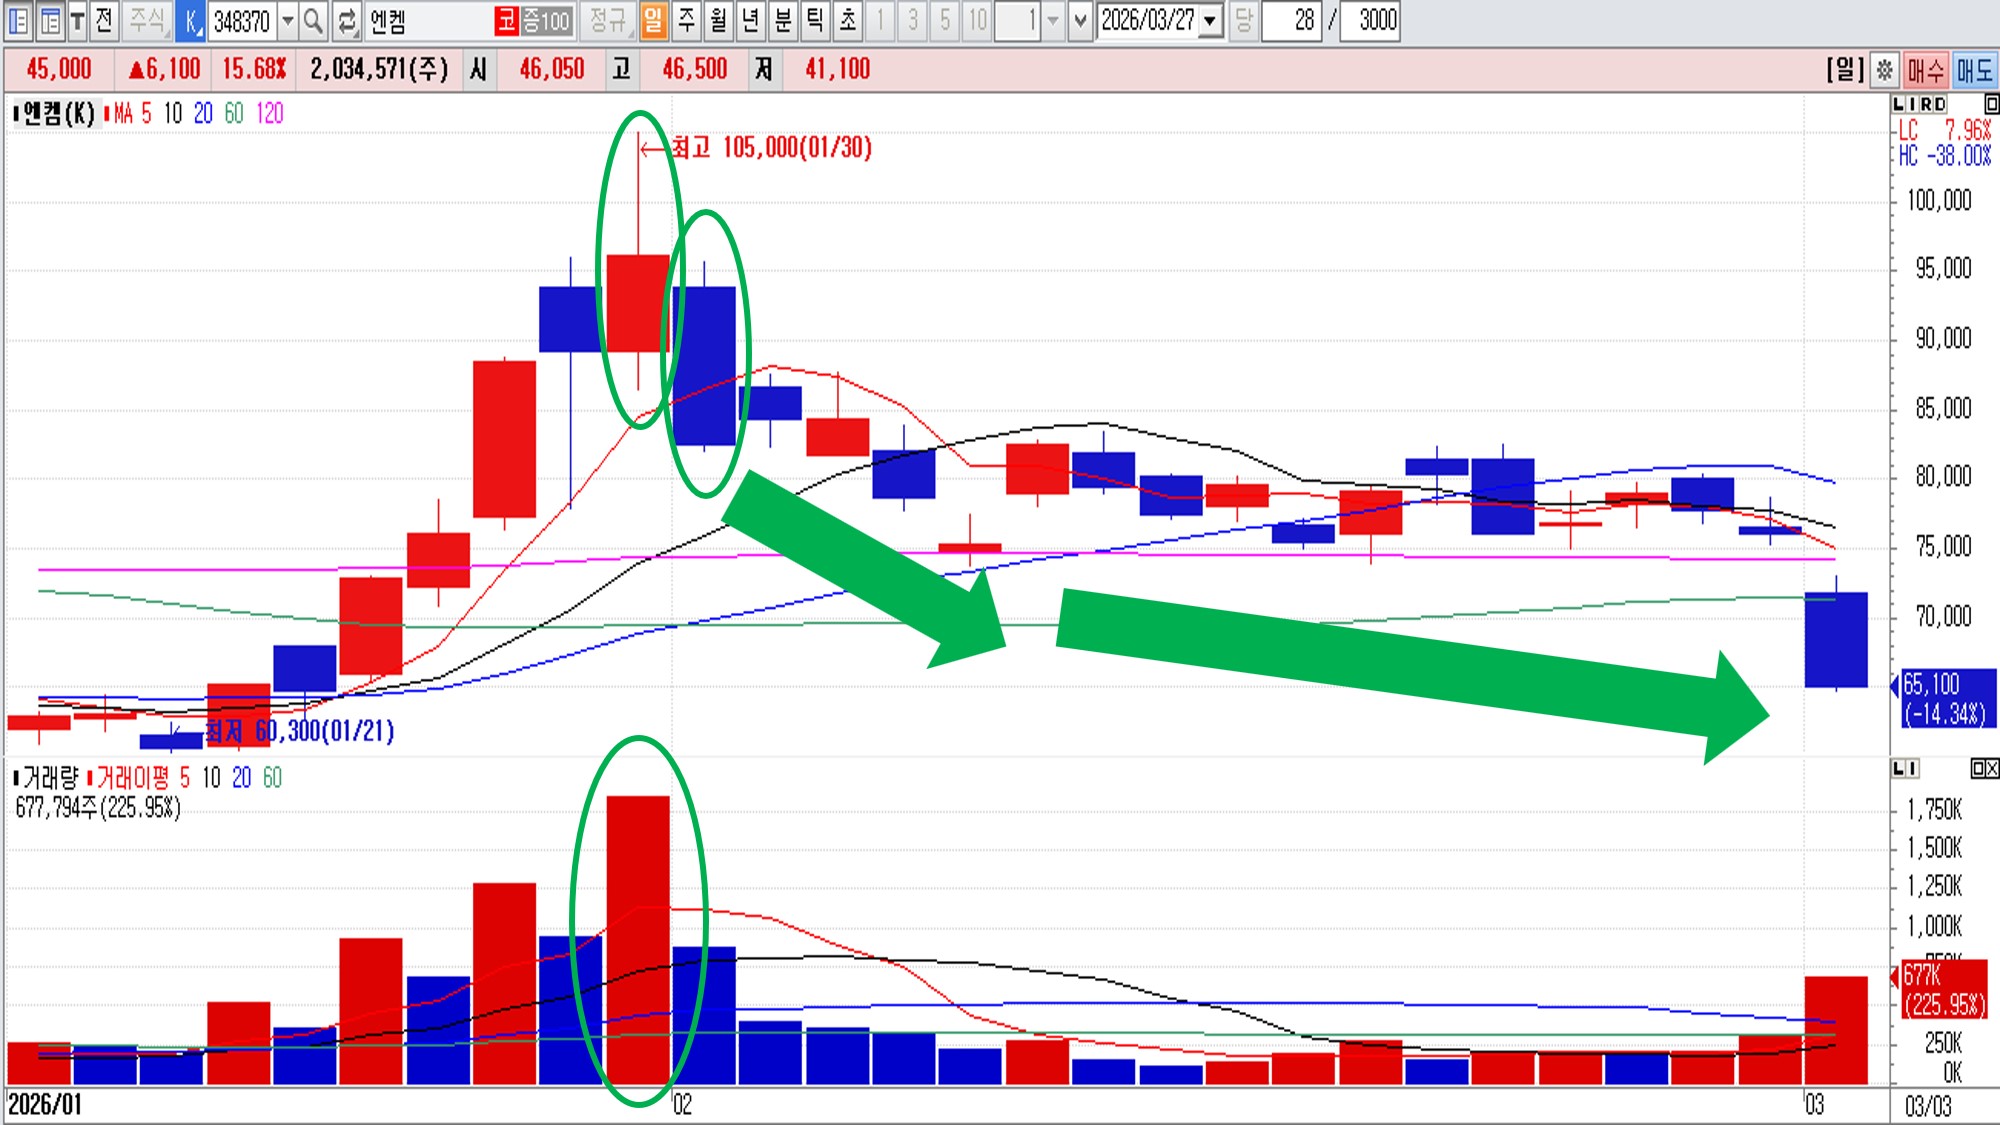Click the swap arrows icon next to search
The width and height of the screenshot is (2000, 1125).
point(346,20)
